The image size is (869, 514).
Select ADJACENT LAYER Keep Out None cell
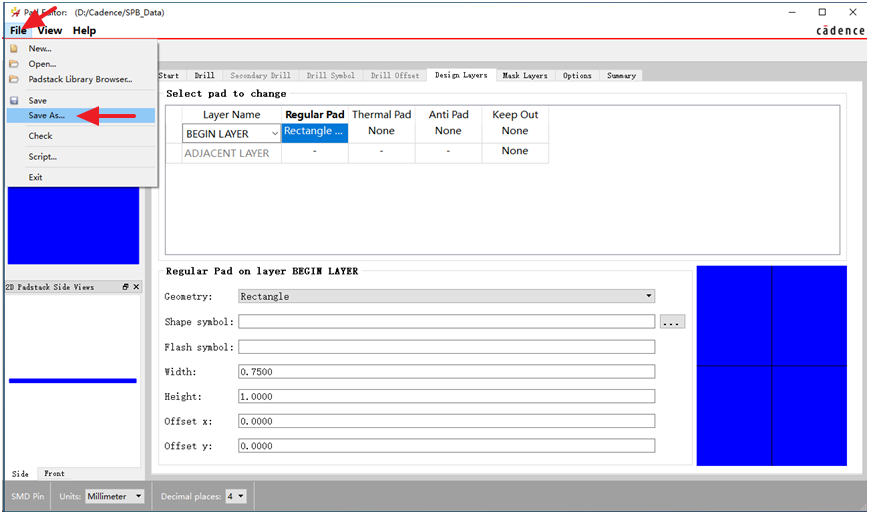[515, 151]
